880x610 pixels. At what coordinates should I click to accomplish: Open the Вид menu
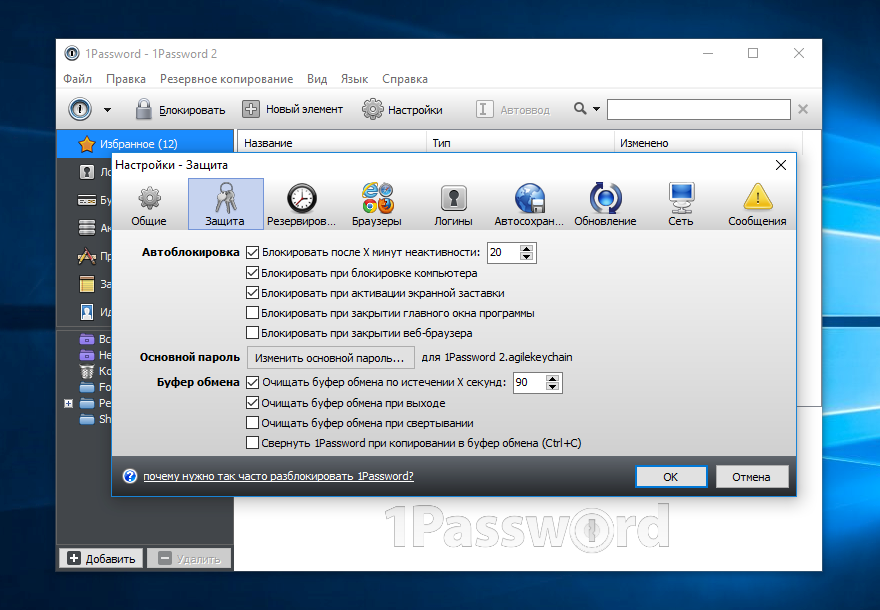[317, 79]
